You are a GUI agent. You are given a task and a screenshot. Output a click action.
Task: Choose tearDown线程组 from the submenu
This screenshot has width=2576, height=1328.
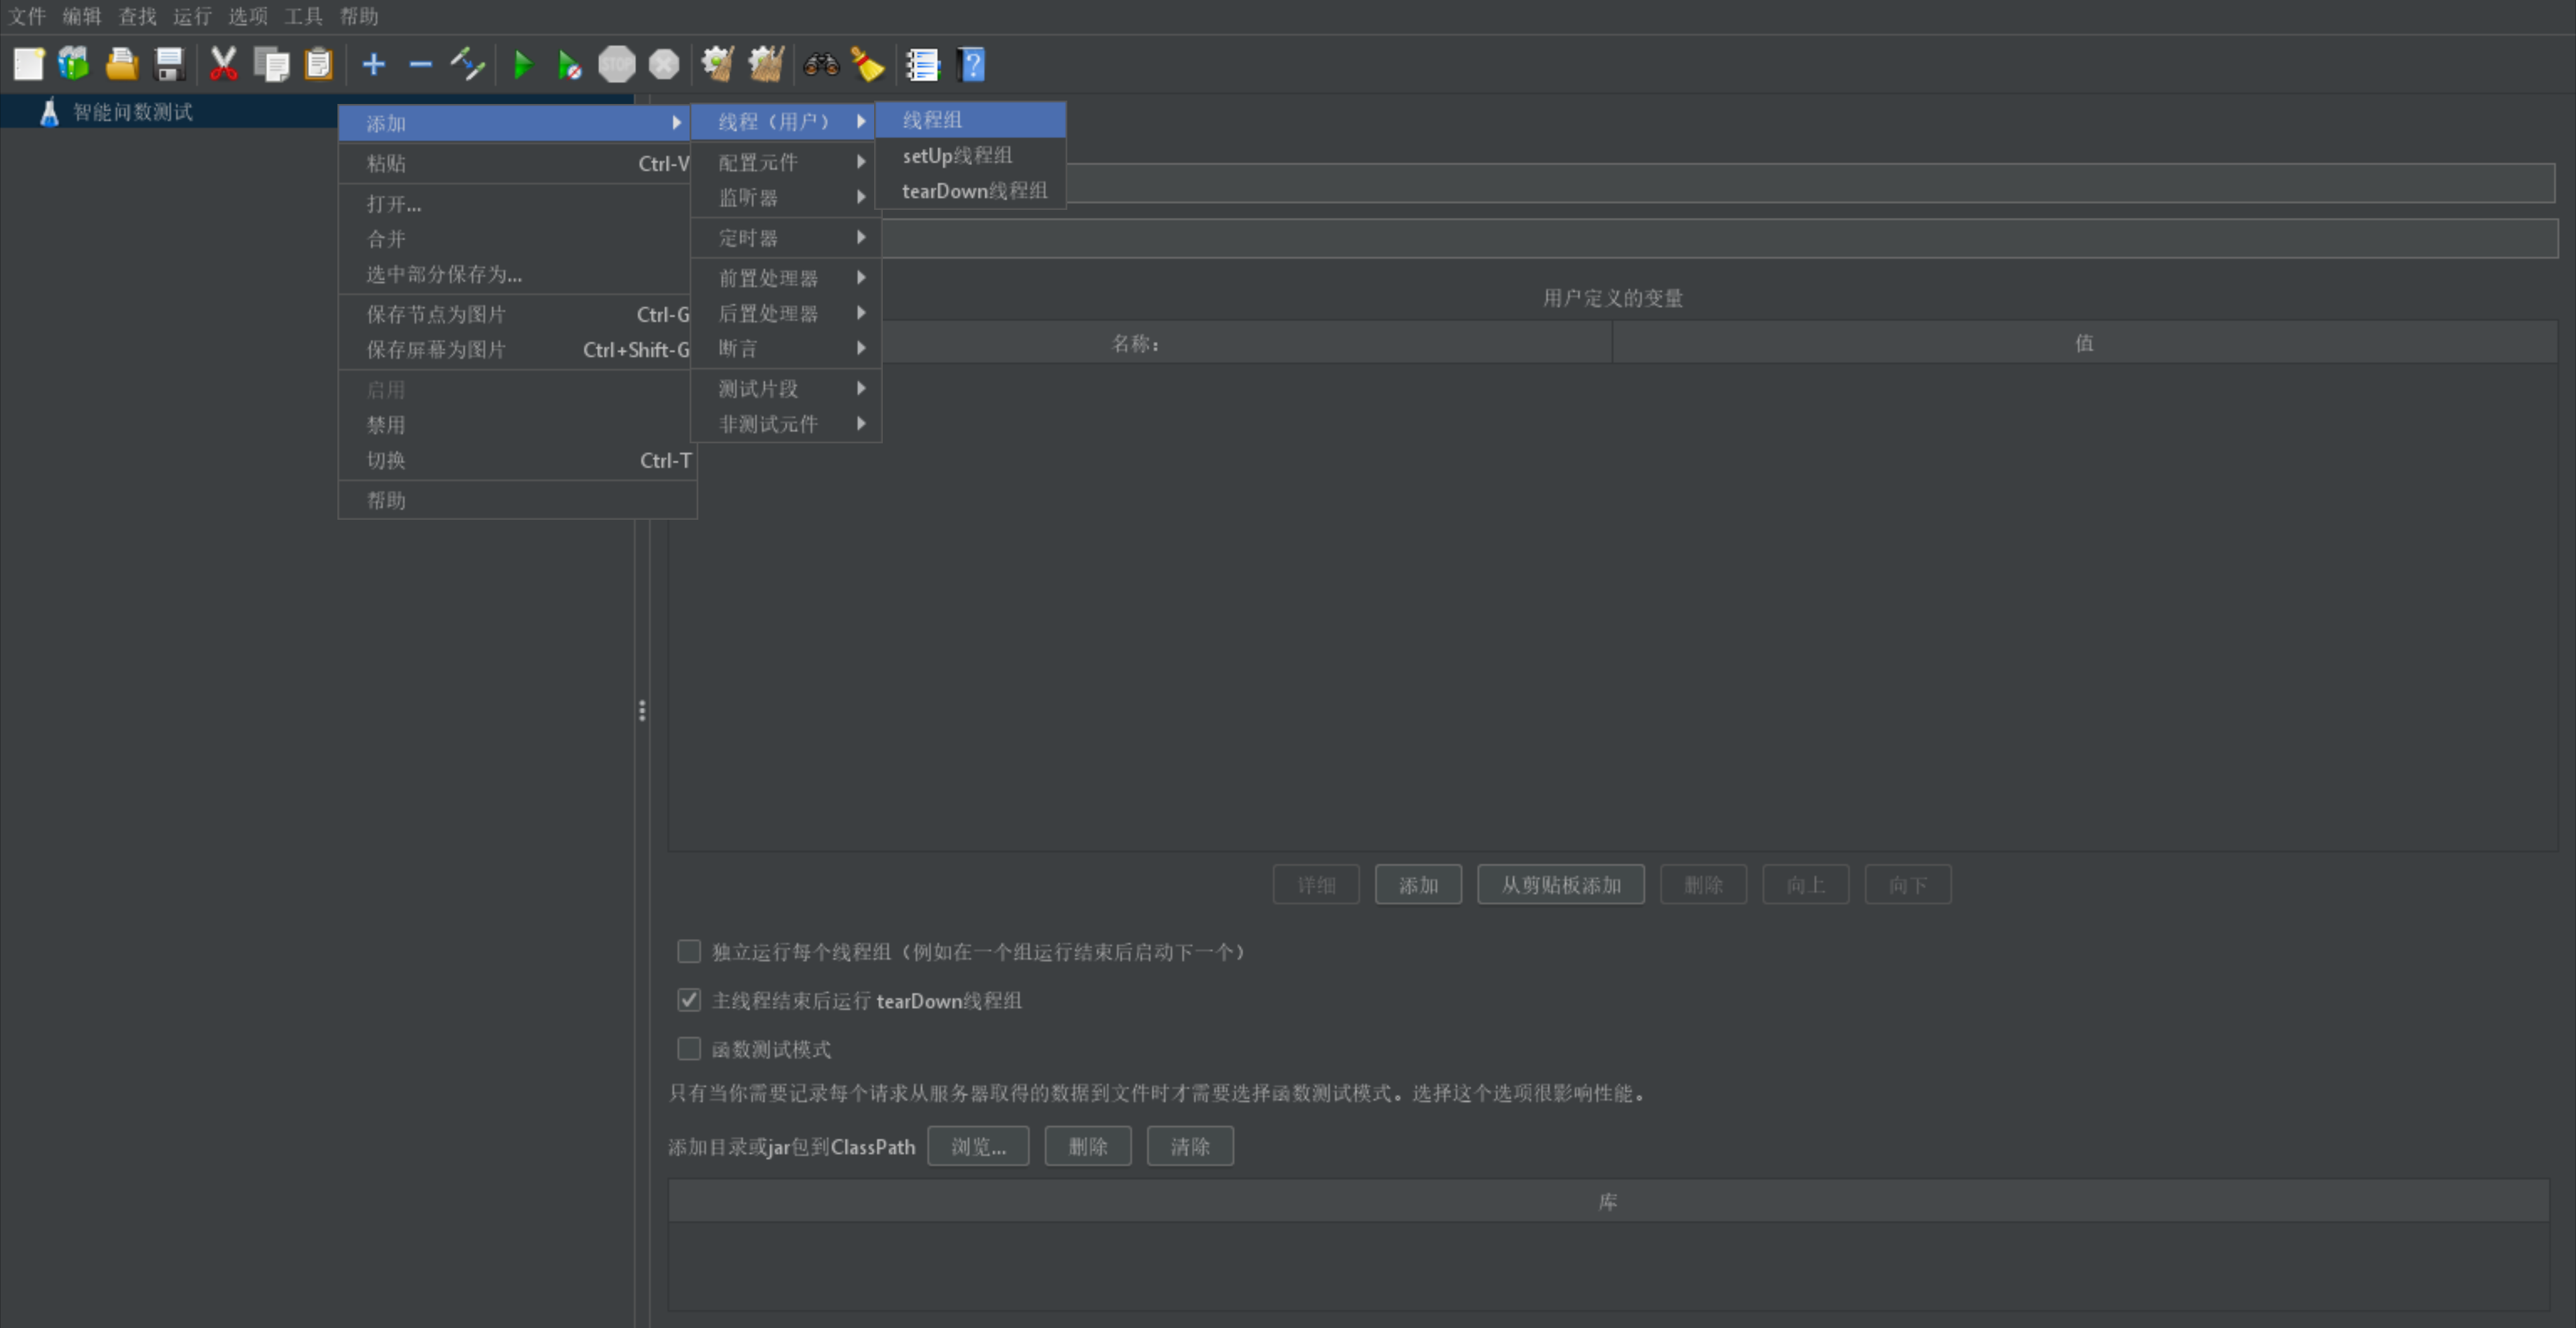pos(970,191)
